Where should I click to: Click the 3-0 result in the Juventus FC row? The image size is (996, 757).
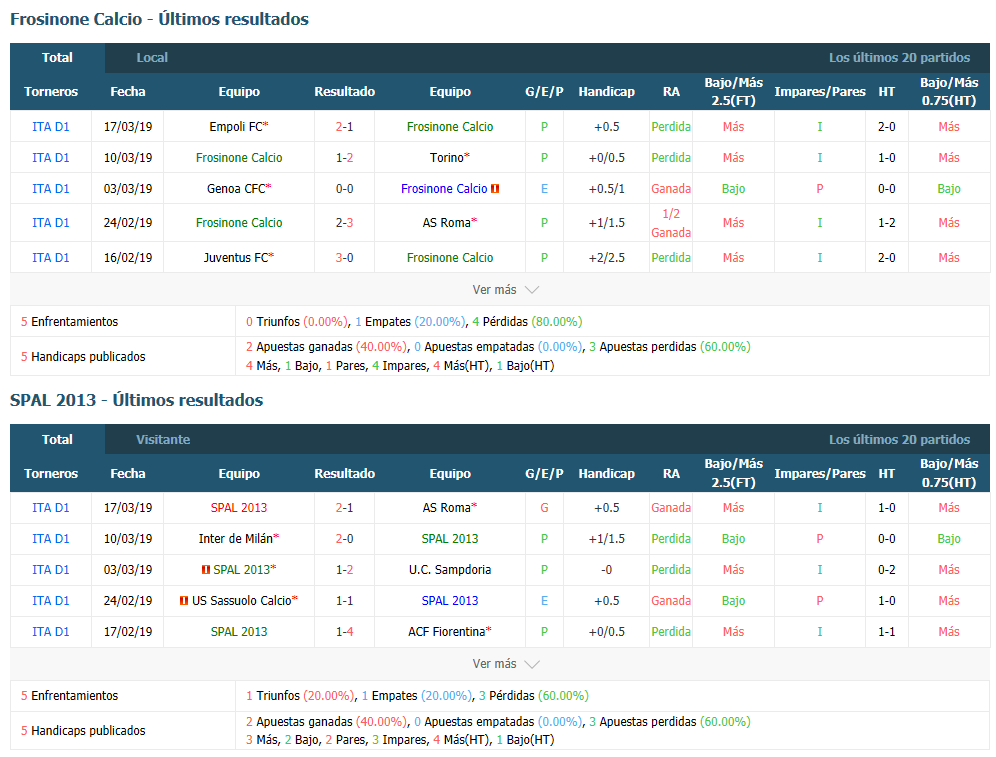coord(344,258)
